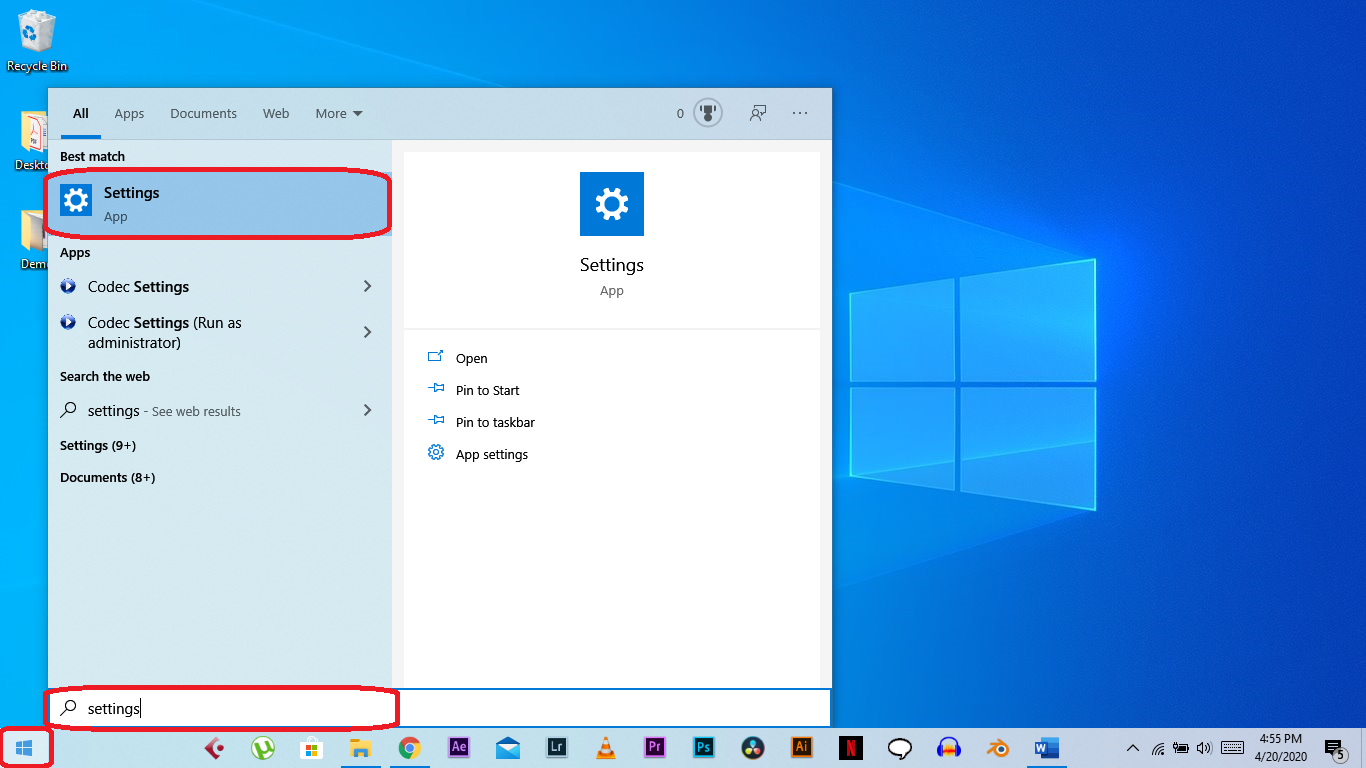Launch Adobe Photoshop from taskbar

coord(704,748)
